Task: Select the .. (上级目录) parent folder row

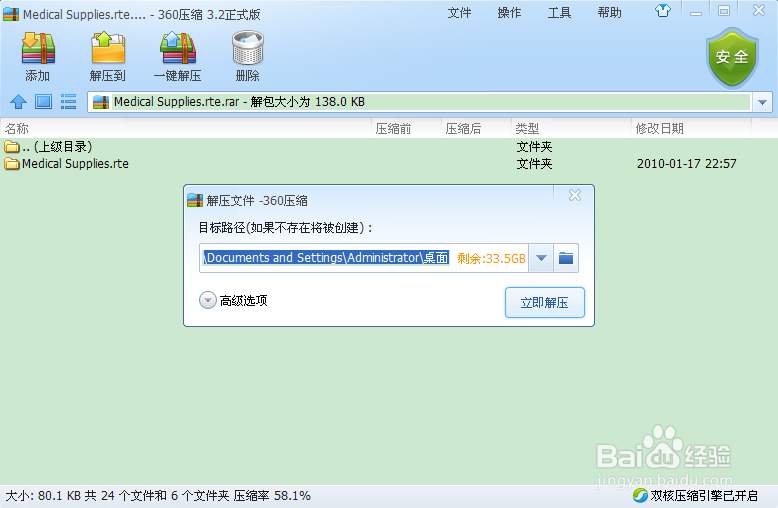Action: [x=377, y=147]
